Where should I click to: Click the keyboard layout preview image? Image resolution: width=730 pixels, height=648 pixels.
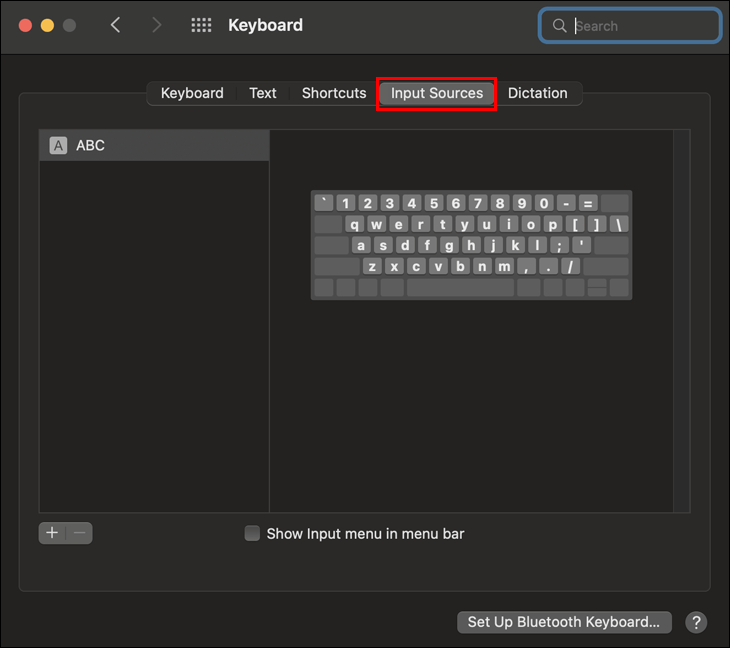471,246
